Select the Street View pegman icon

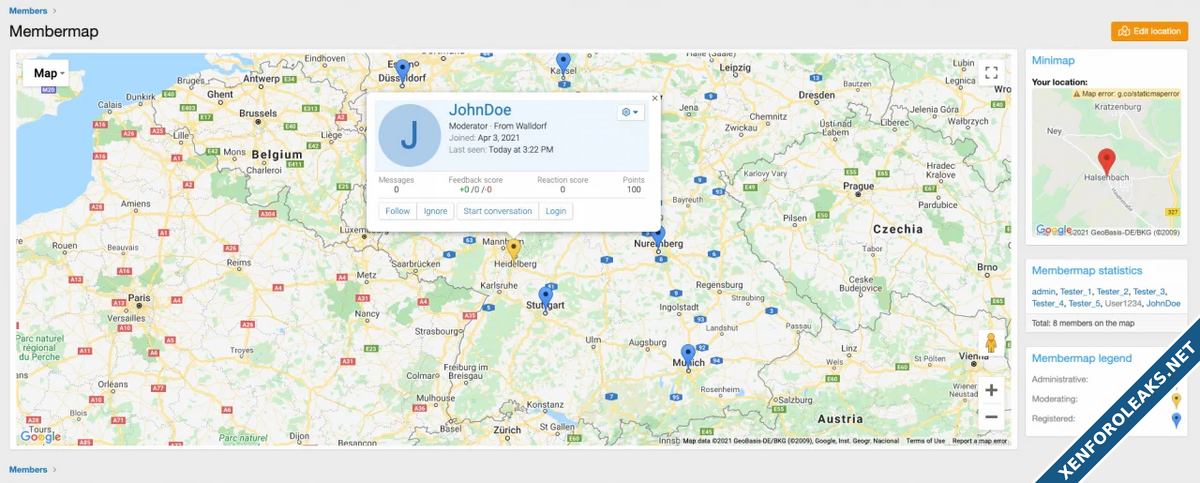click(991, 343)
